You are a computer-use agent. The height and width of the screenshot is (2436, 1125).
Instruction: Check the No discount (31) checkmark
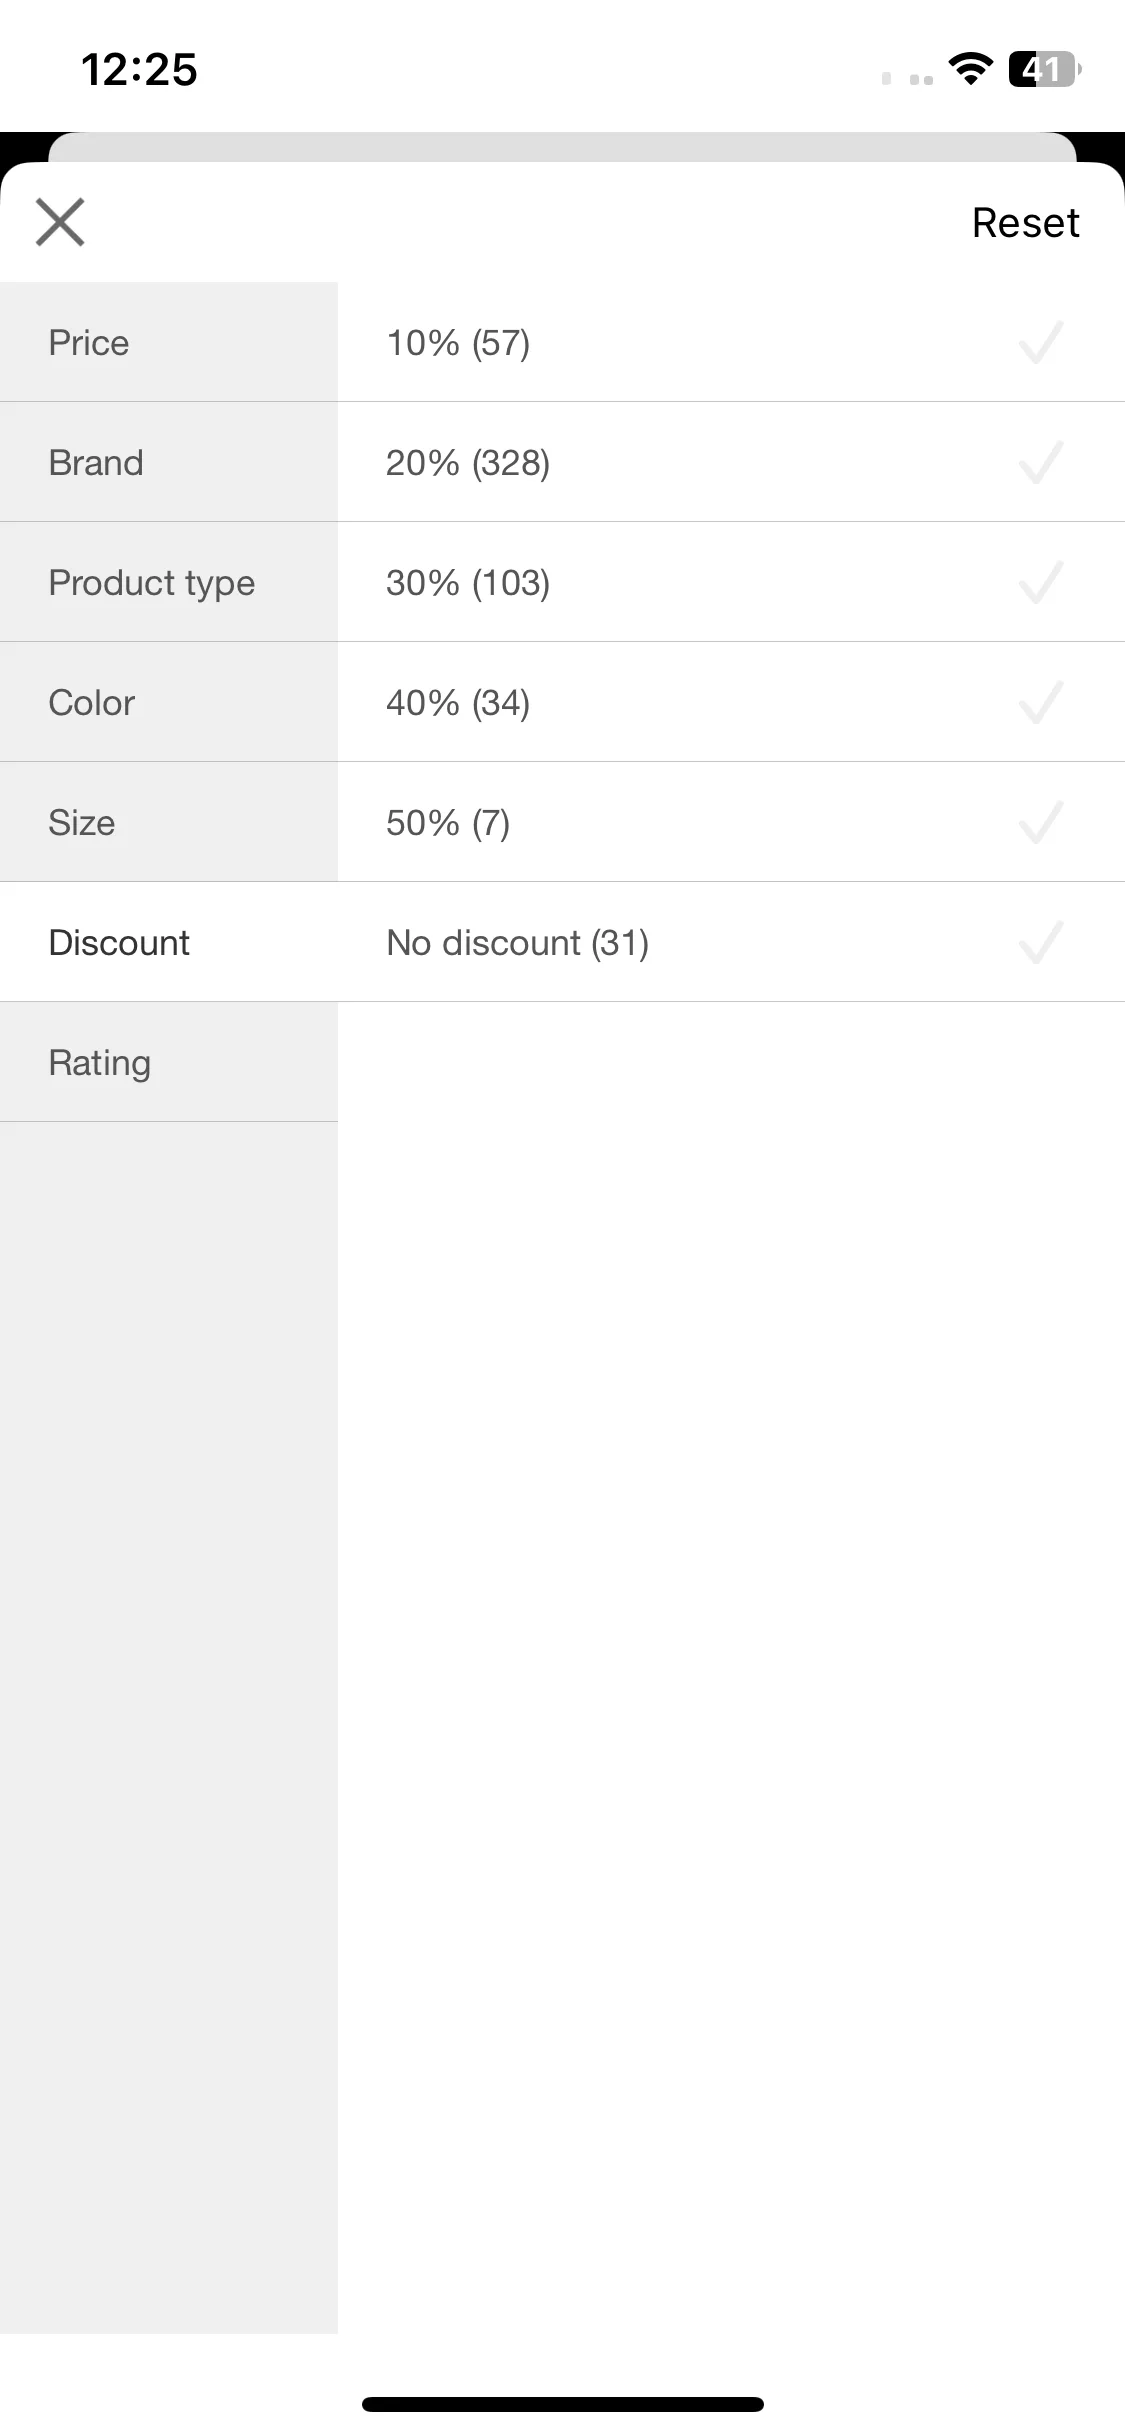tap(1040, 943)
